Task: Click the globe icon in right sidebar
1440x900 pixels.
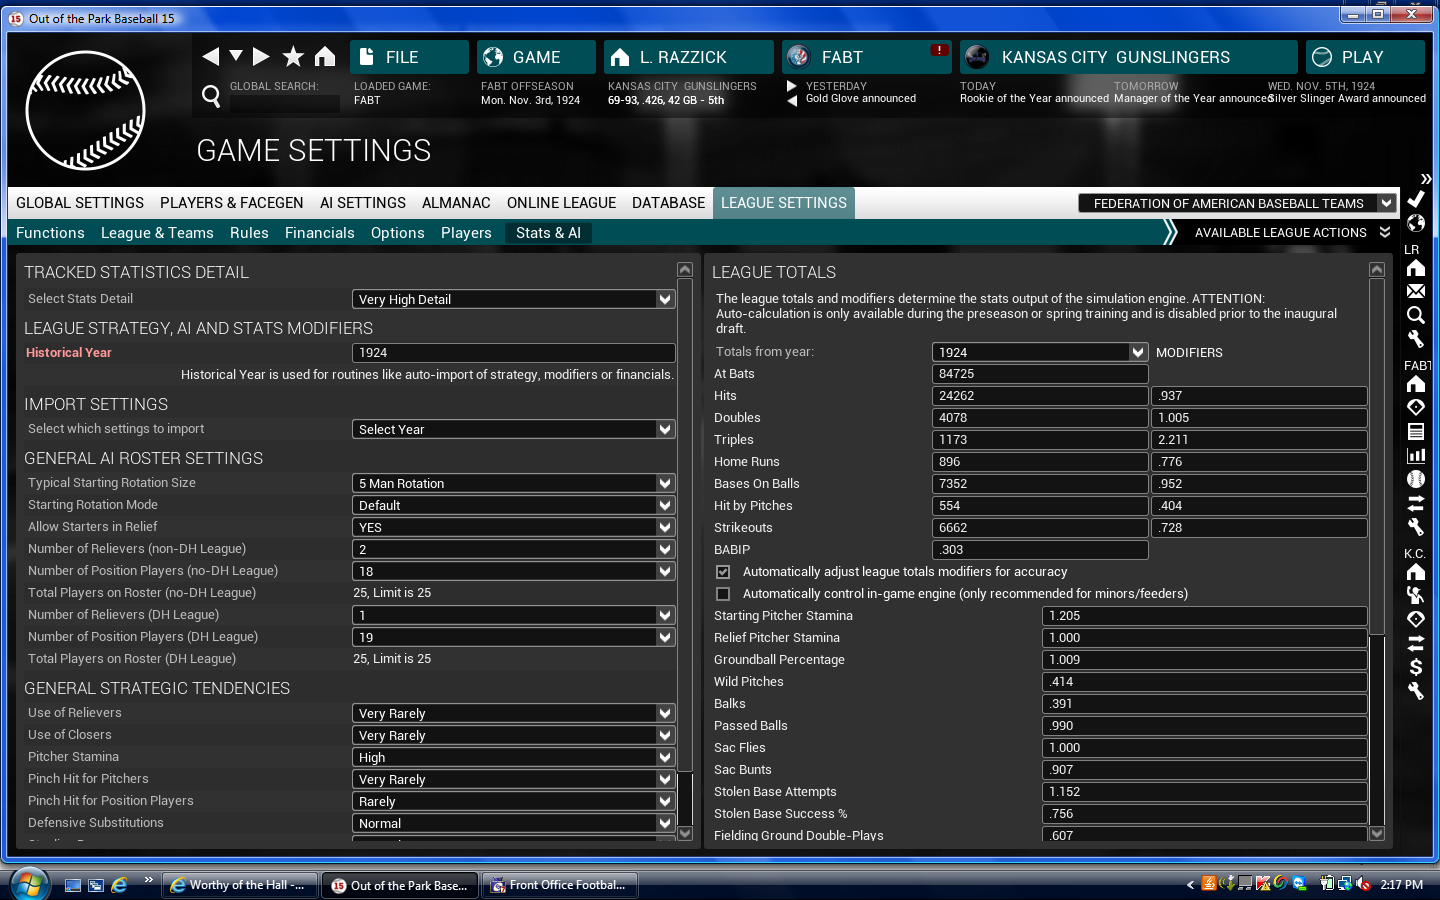Action: (1416, 223)
